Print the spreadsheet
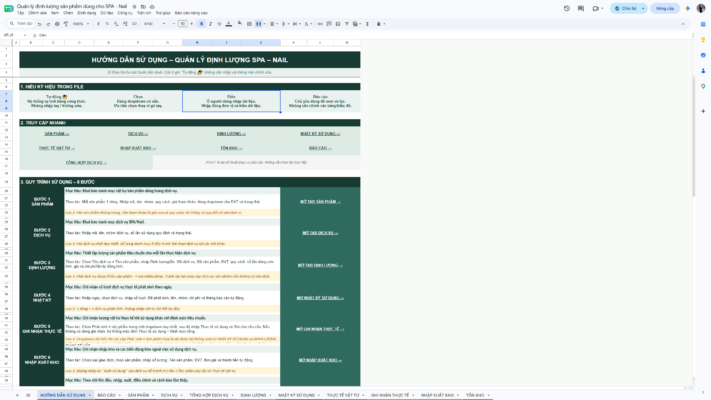Screen dimensions: 711x400 pyautogui.click(x=57, y=24)
